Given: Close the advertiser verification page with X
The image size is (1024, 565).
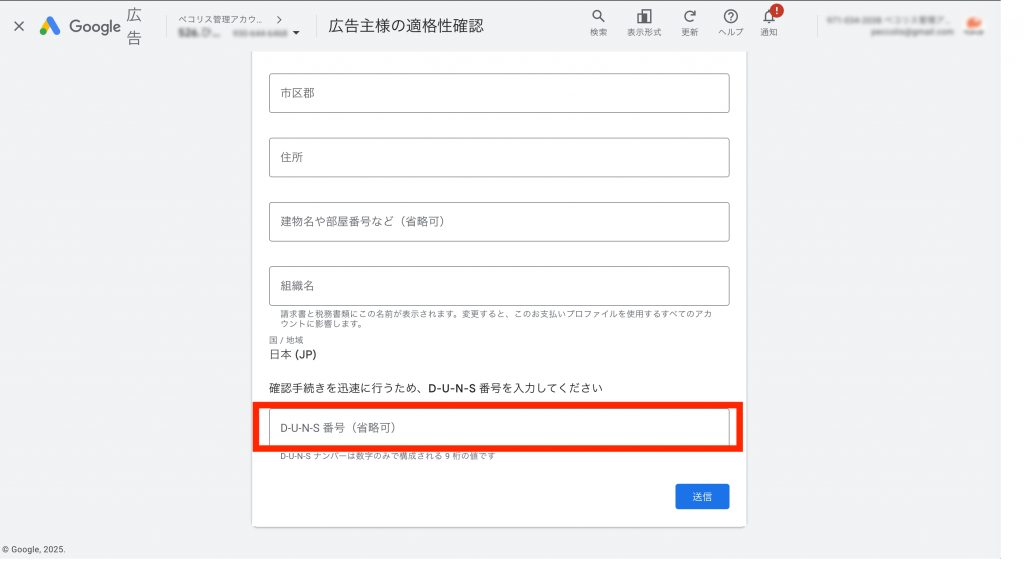Looking at the screenshot, I should coord(19,26).
